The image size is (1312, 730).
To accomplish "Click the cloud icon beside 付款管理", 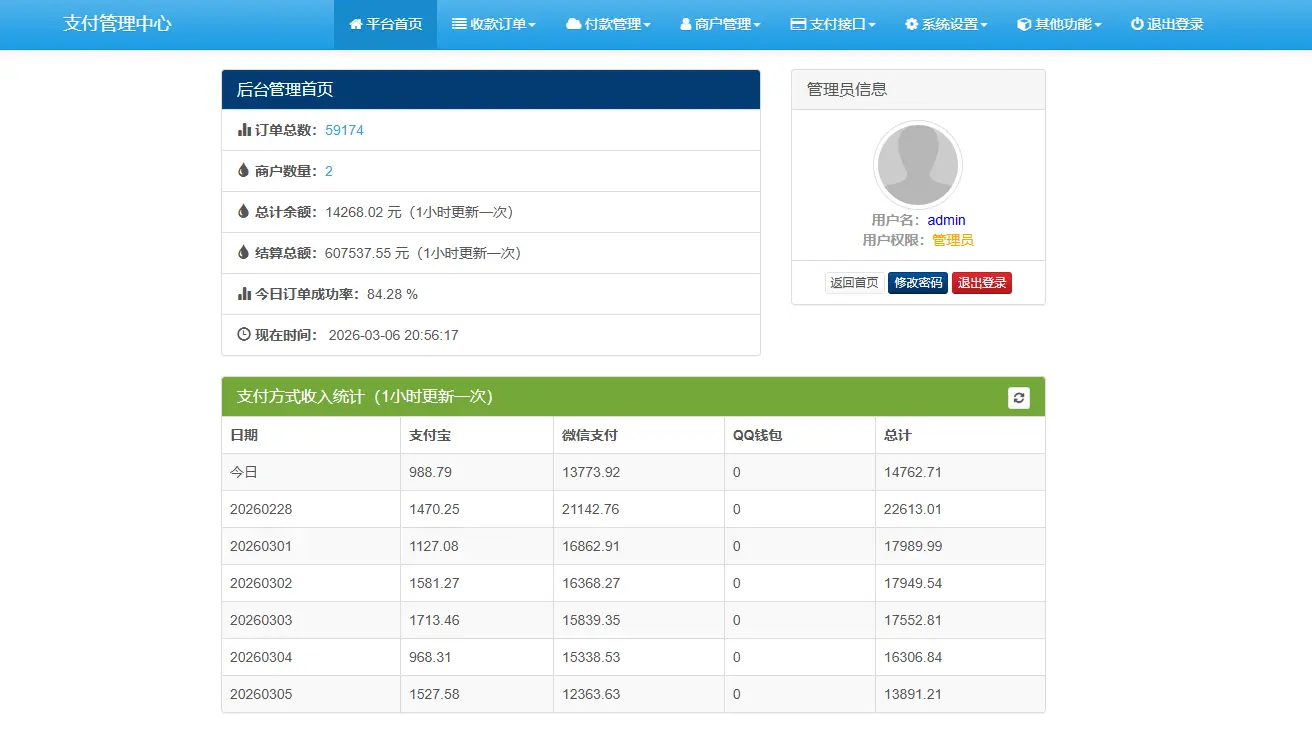I will coord(573,25).
